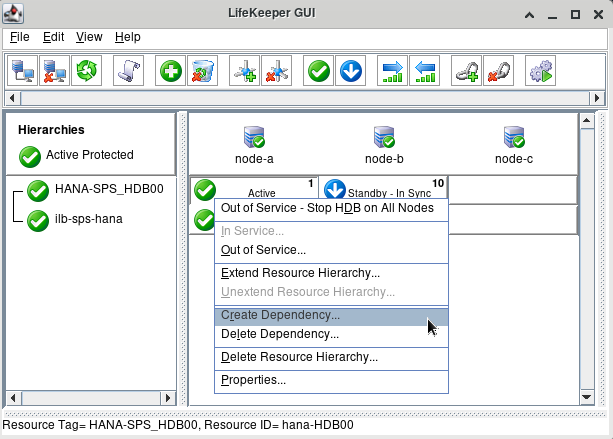613x439 pixels.
Task: Click the LifeKeeper application icon in title bar
Action: (13, 14)
